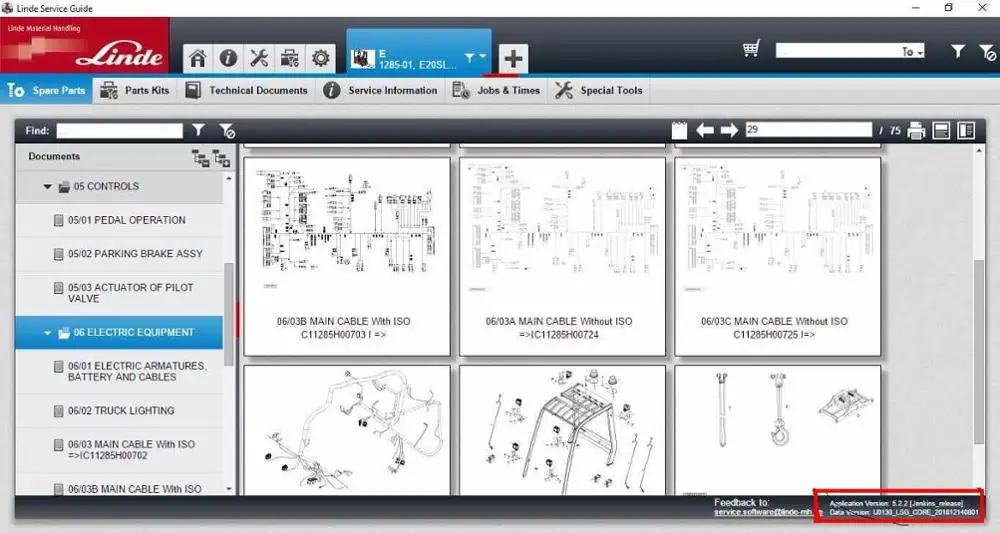Select the 05 CONTROLS folder

(x=119, y=187)
